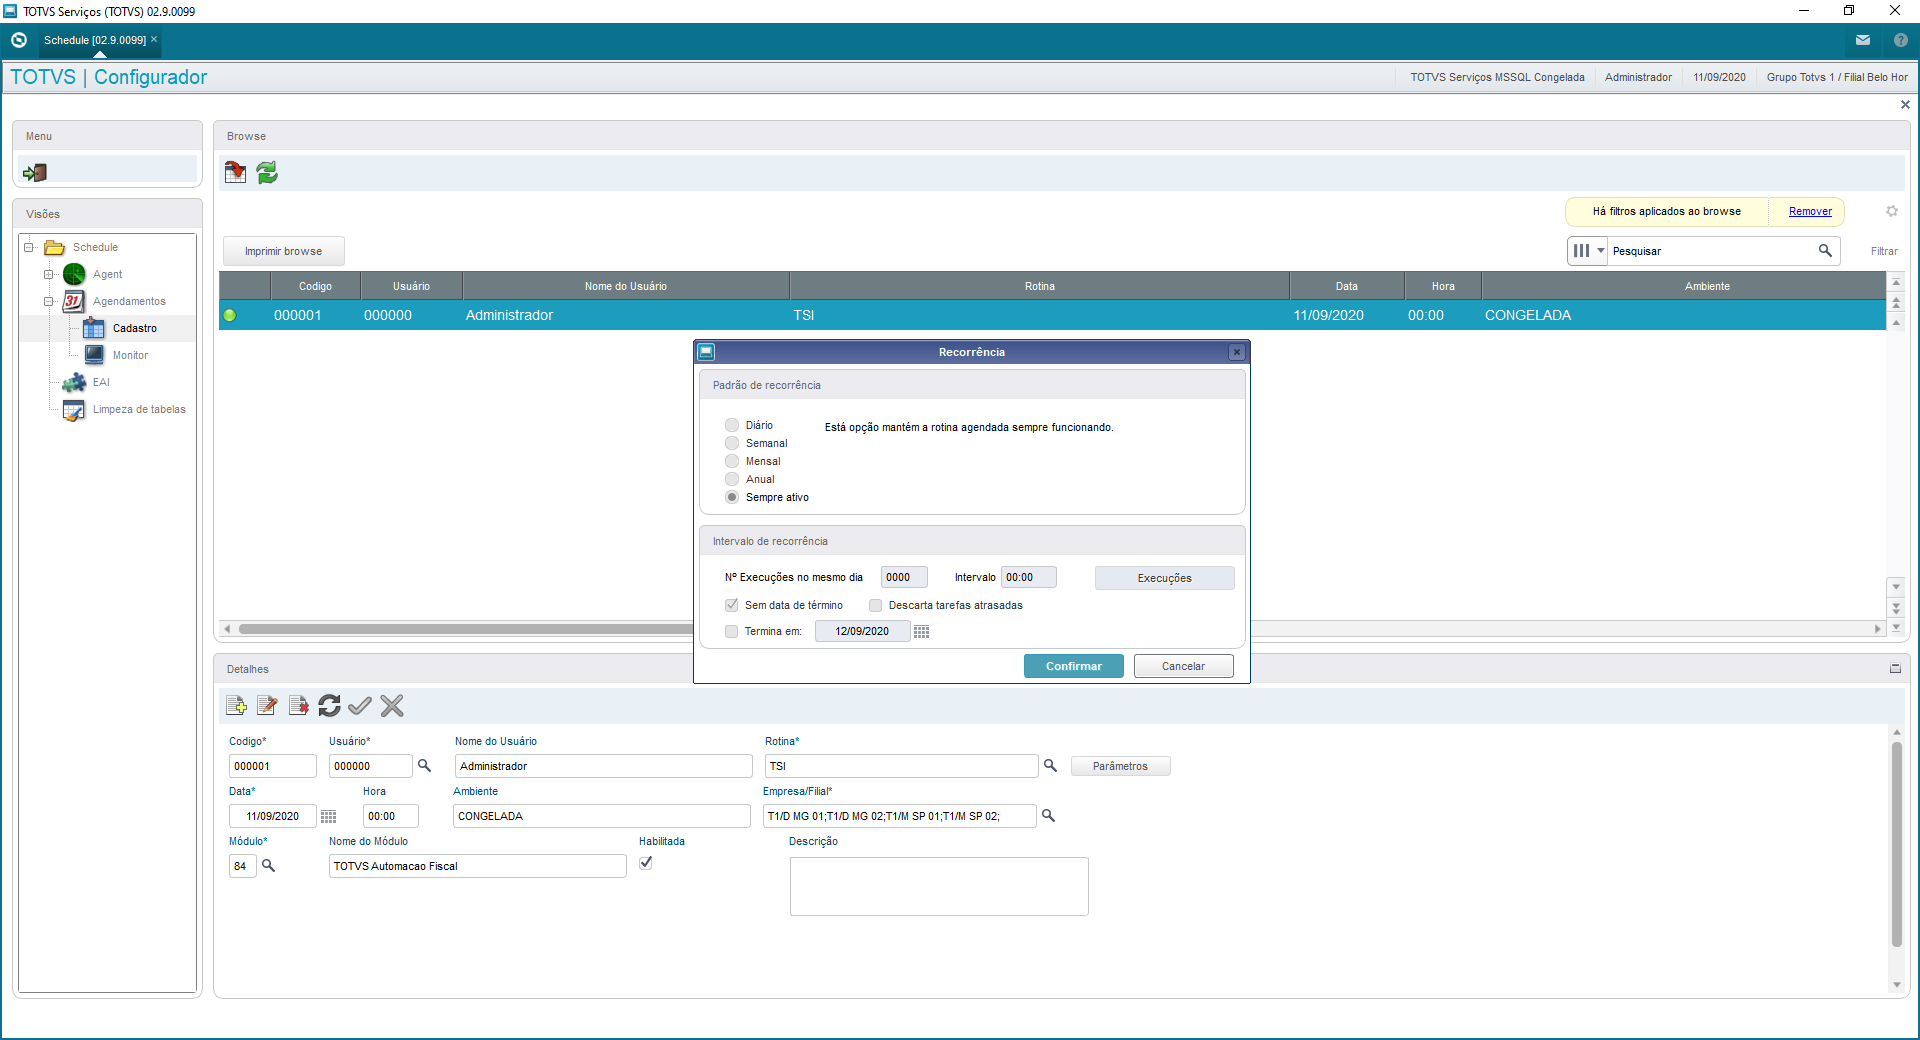
Task: Toggle the Descarta tarefas atrasadas checkbox
Action: click(876, 605)
